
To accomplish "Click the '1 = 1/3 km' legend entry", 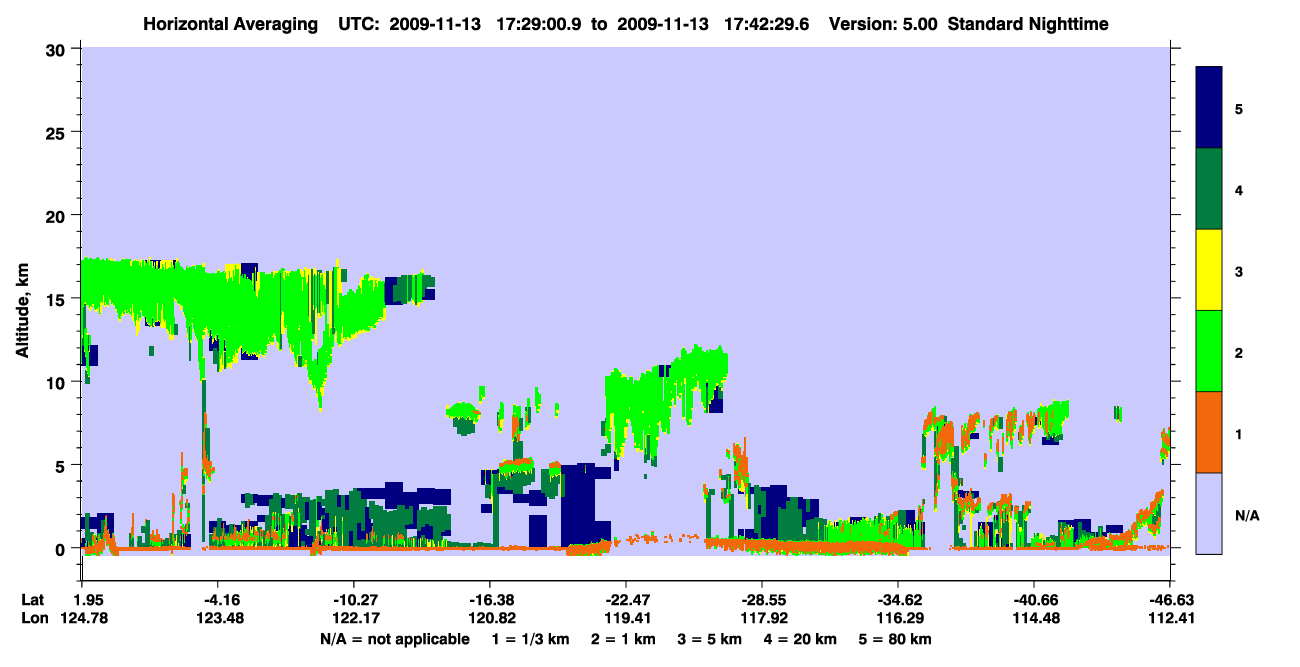I will click(529, 639).
